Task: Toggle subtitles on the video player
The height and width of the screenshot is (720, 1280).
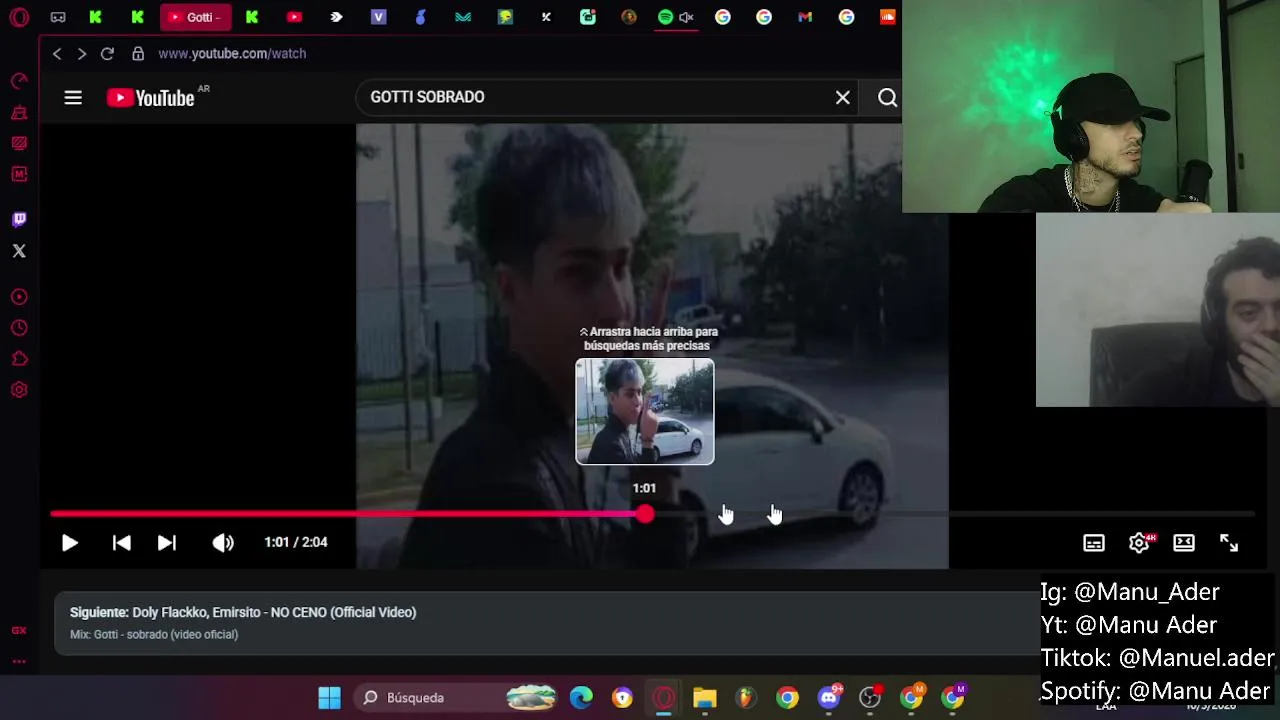Action: tap(1094, 543)
